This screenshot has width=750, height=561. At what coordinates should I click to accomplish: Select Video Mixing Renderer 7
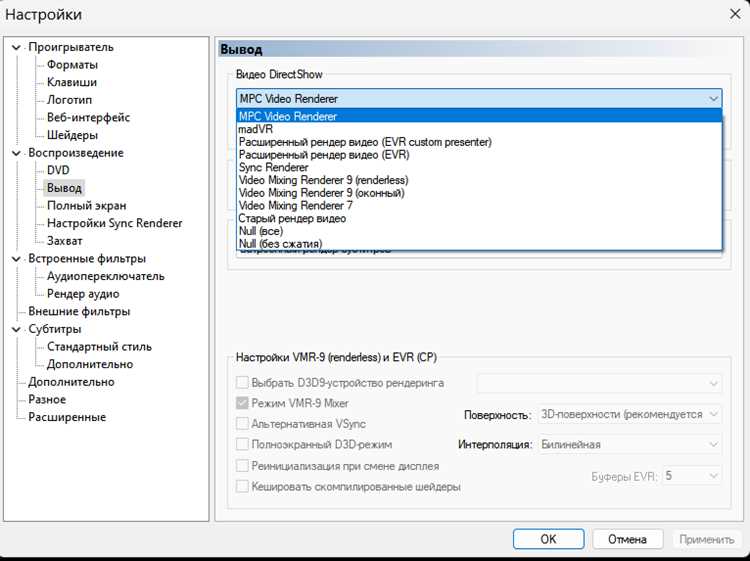[x=479, y=206]
